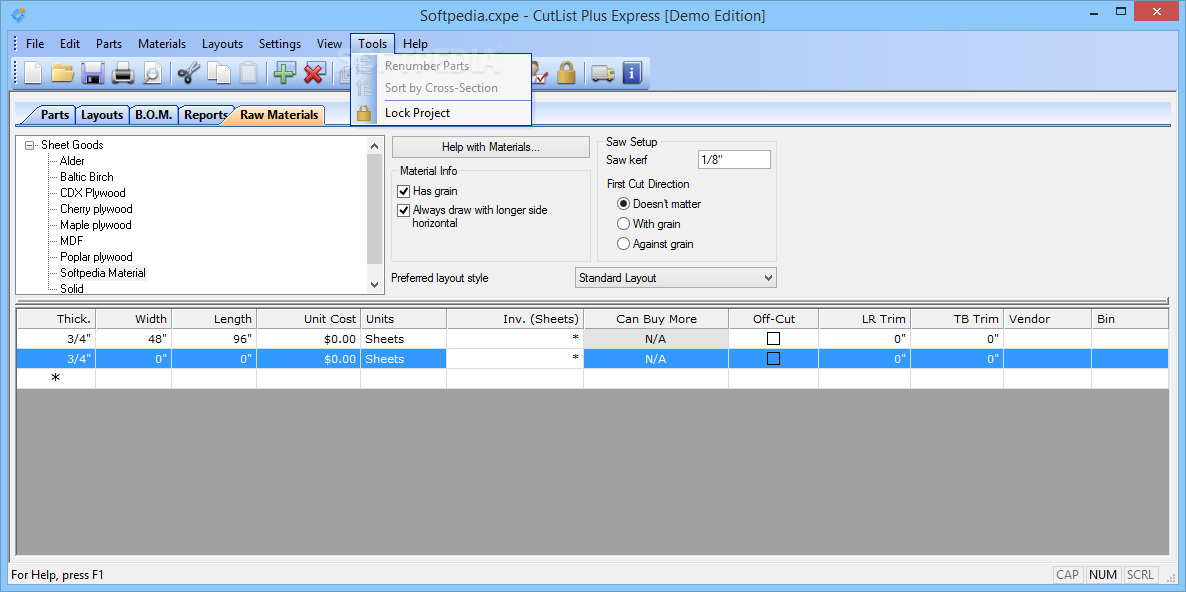Close the open Tools menu
Image resolution: width=1186 pixels, height=592 pixels.
(372, 44)
